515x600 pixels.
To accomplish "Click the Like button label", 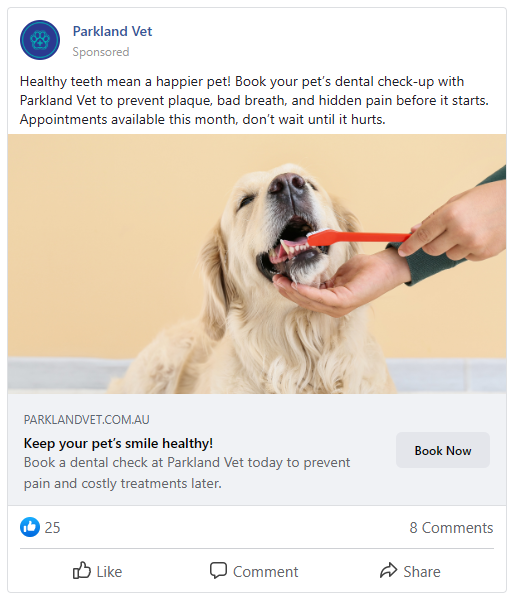I will 109,572.
